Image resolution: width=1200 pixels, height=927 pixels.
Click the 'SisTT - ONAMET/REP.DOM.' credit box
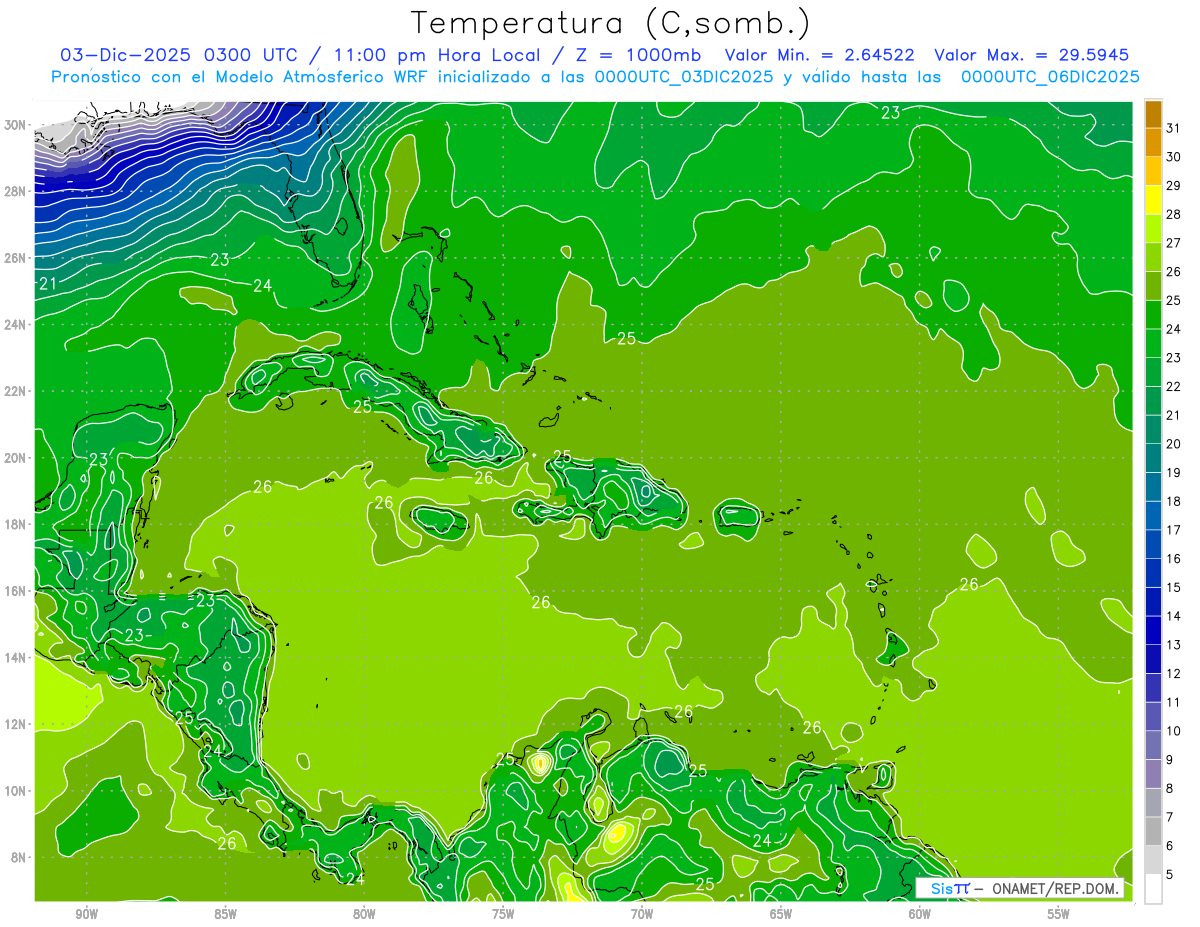(1019, 888)
